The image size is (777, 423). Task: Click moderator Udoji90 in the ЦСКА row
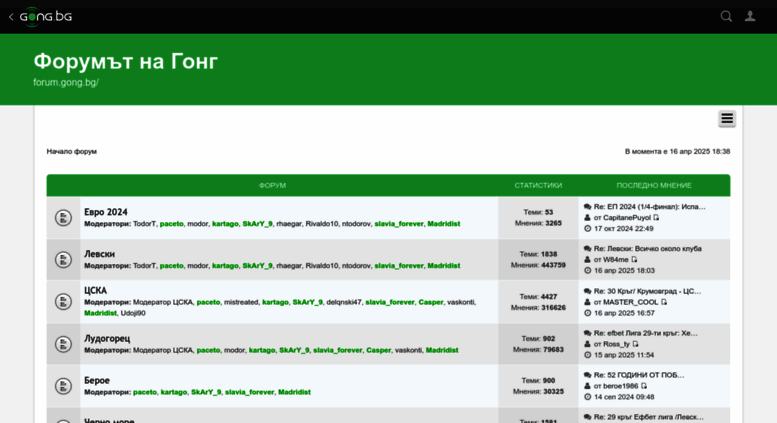133,313
